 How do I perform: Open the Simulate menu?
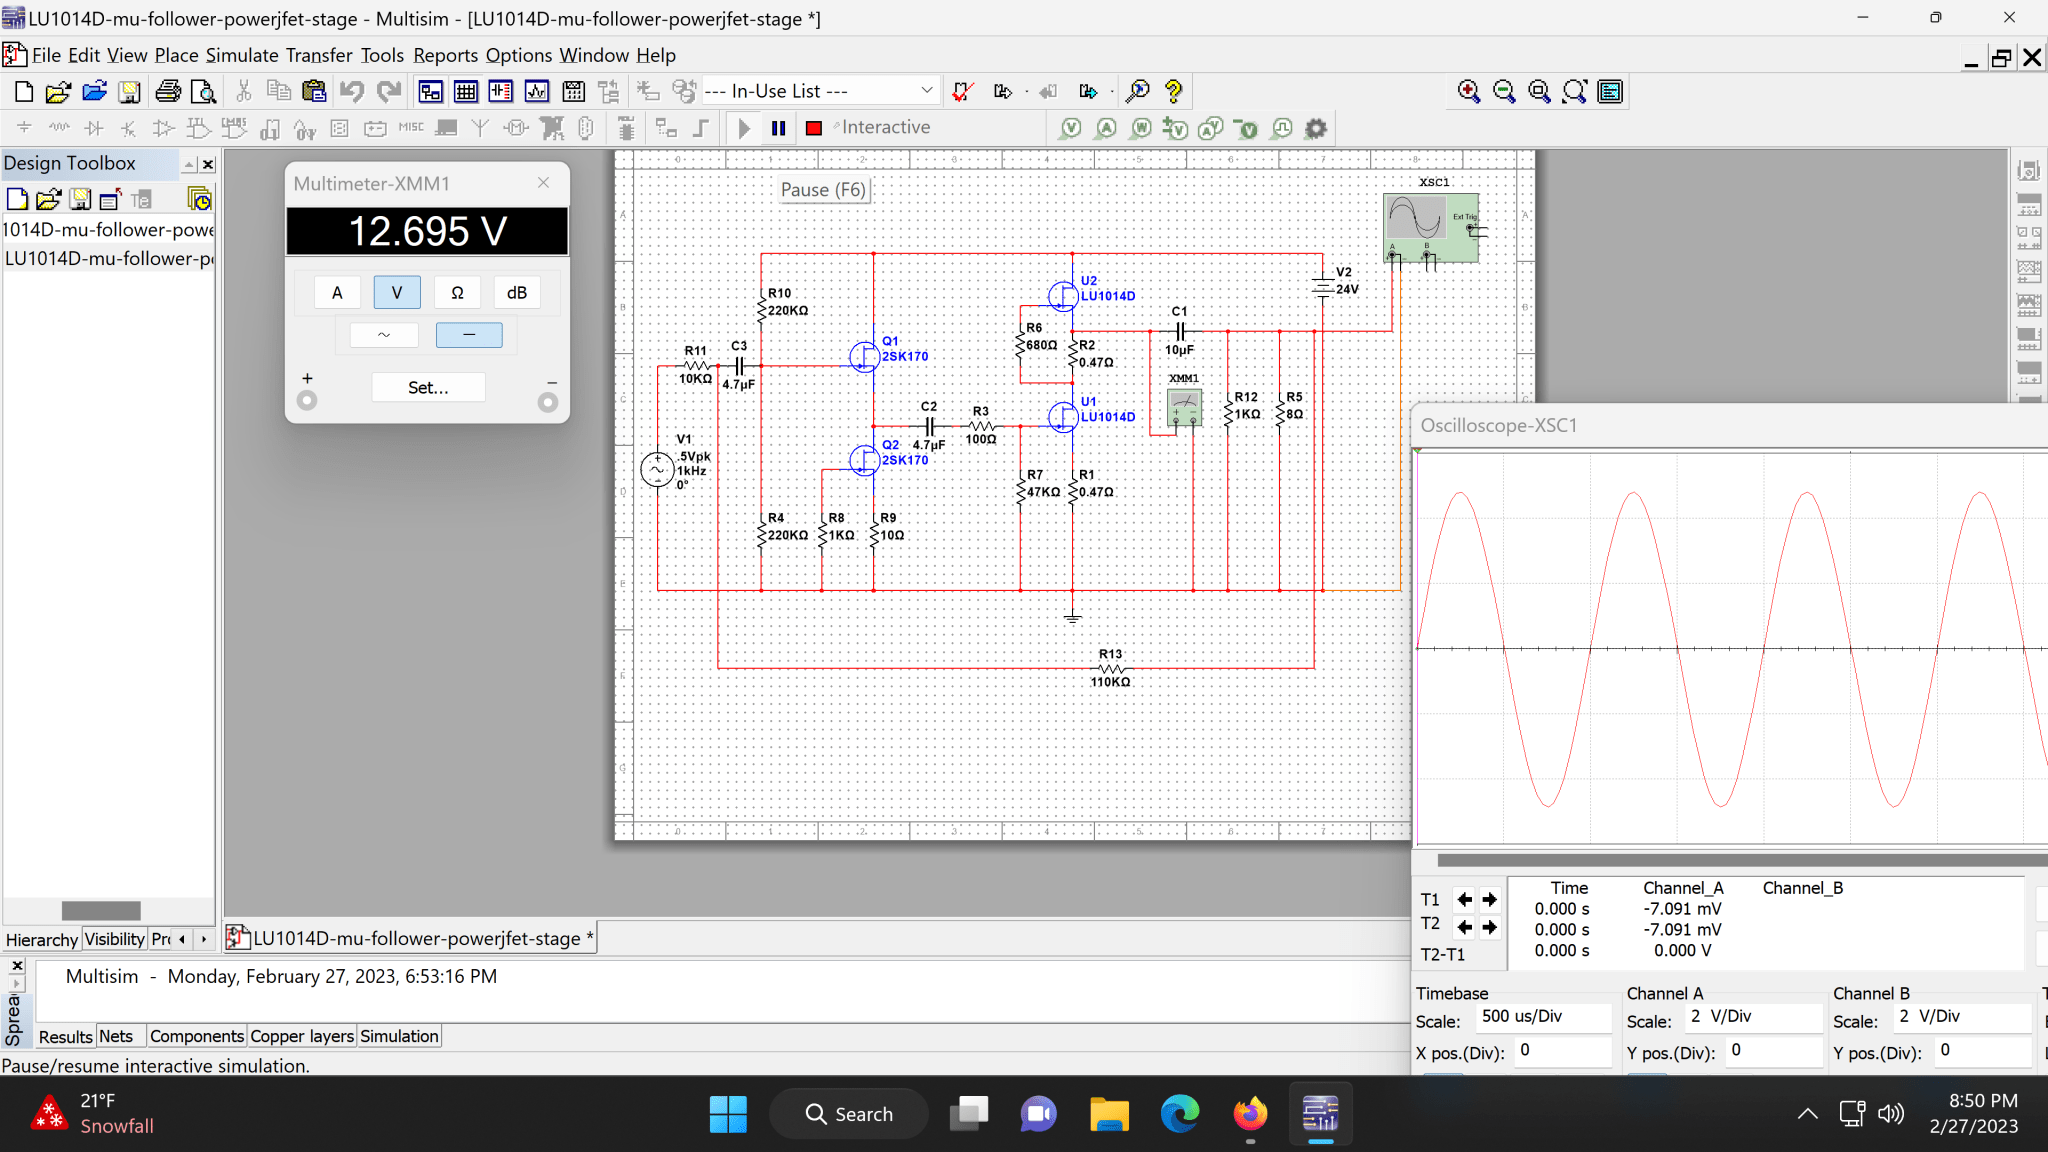coord(242,56)
